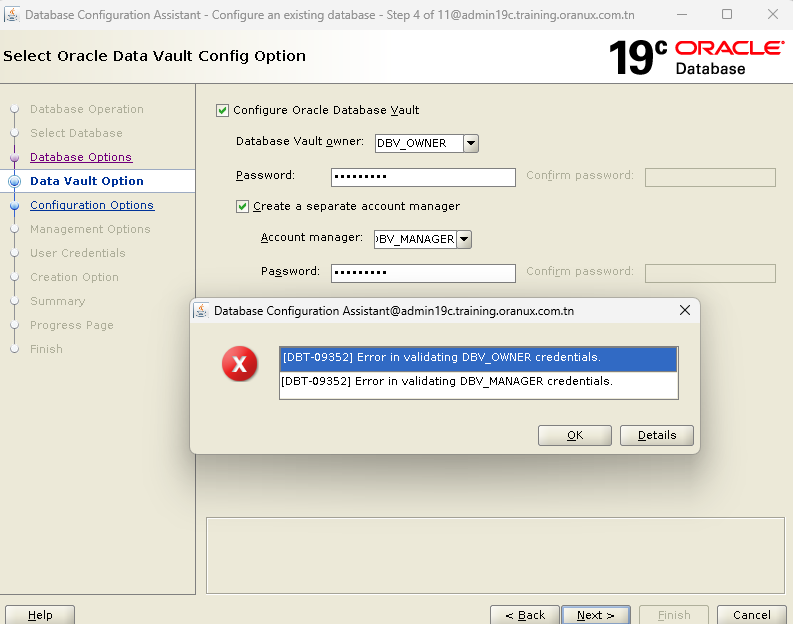Close the error dialog with X button
Screen dimensions: 793x624
685,311
